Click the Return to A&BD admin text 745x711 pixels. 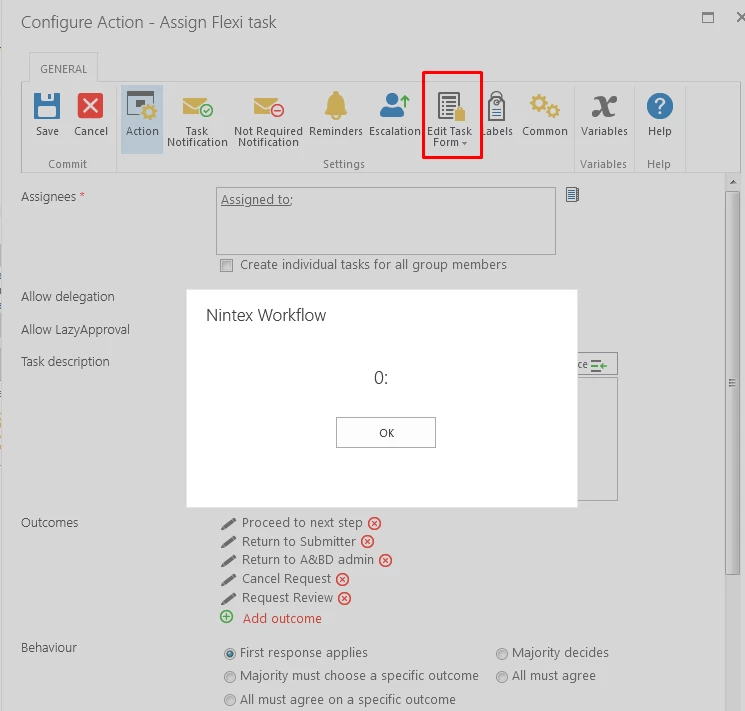pos(307,560)
